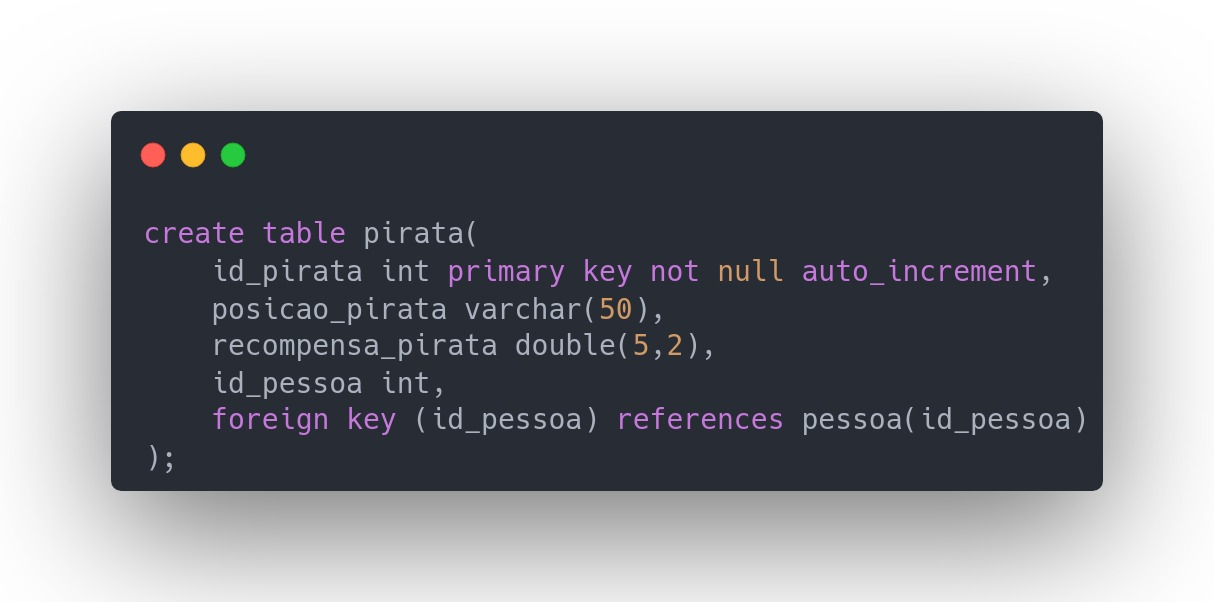Click the green maximize dot
The width and height of the screenshot is (1214, 602).
pos(233,155)
